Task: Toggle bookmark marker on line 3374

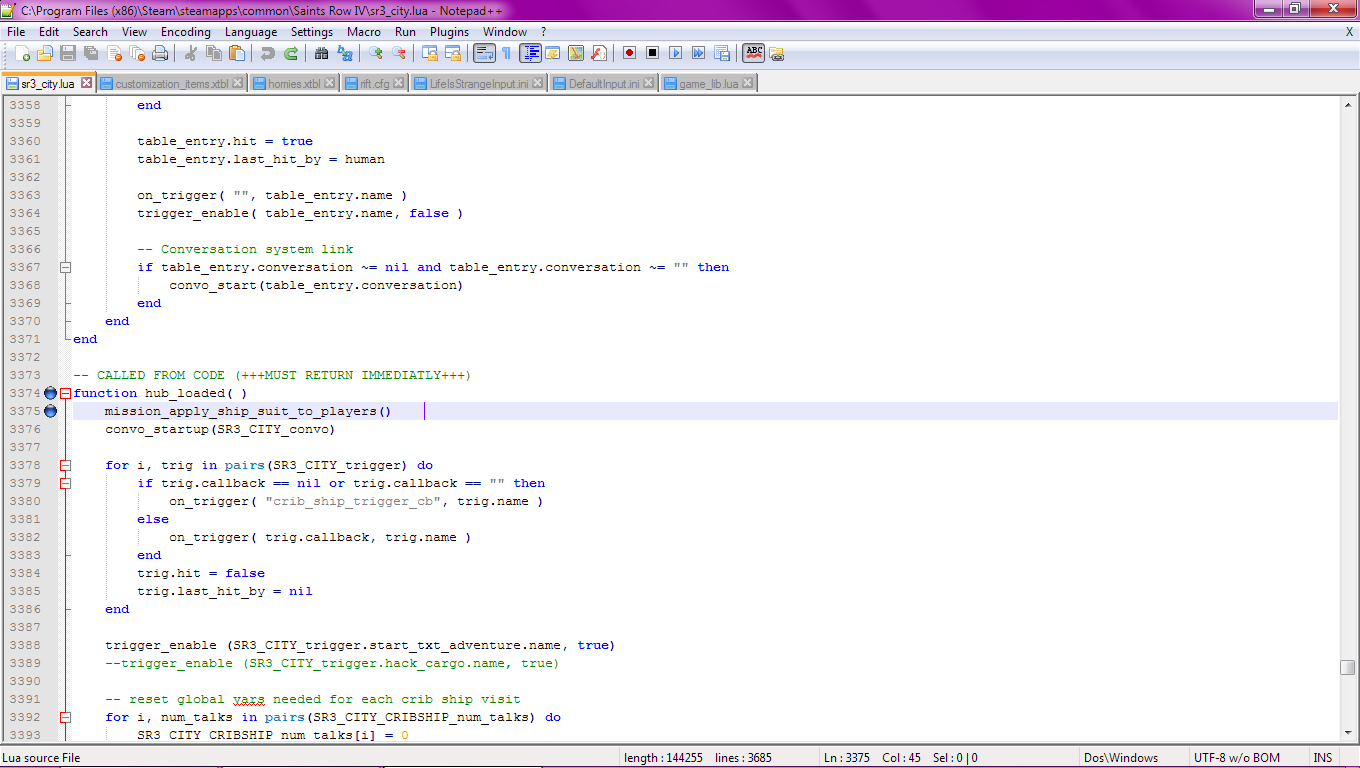Action: click(50, 393)
